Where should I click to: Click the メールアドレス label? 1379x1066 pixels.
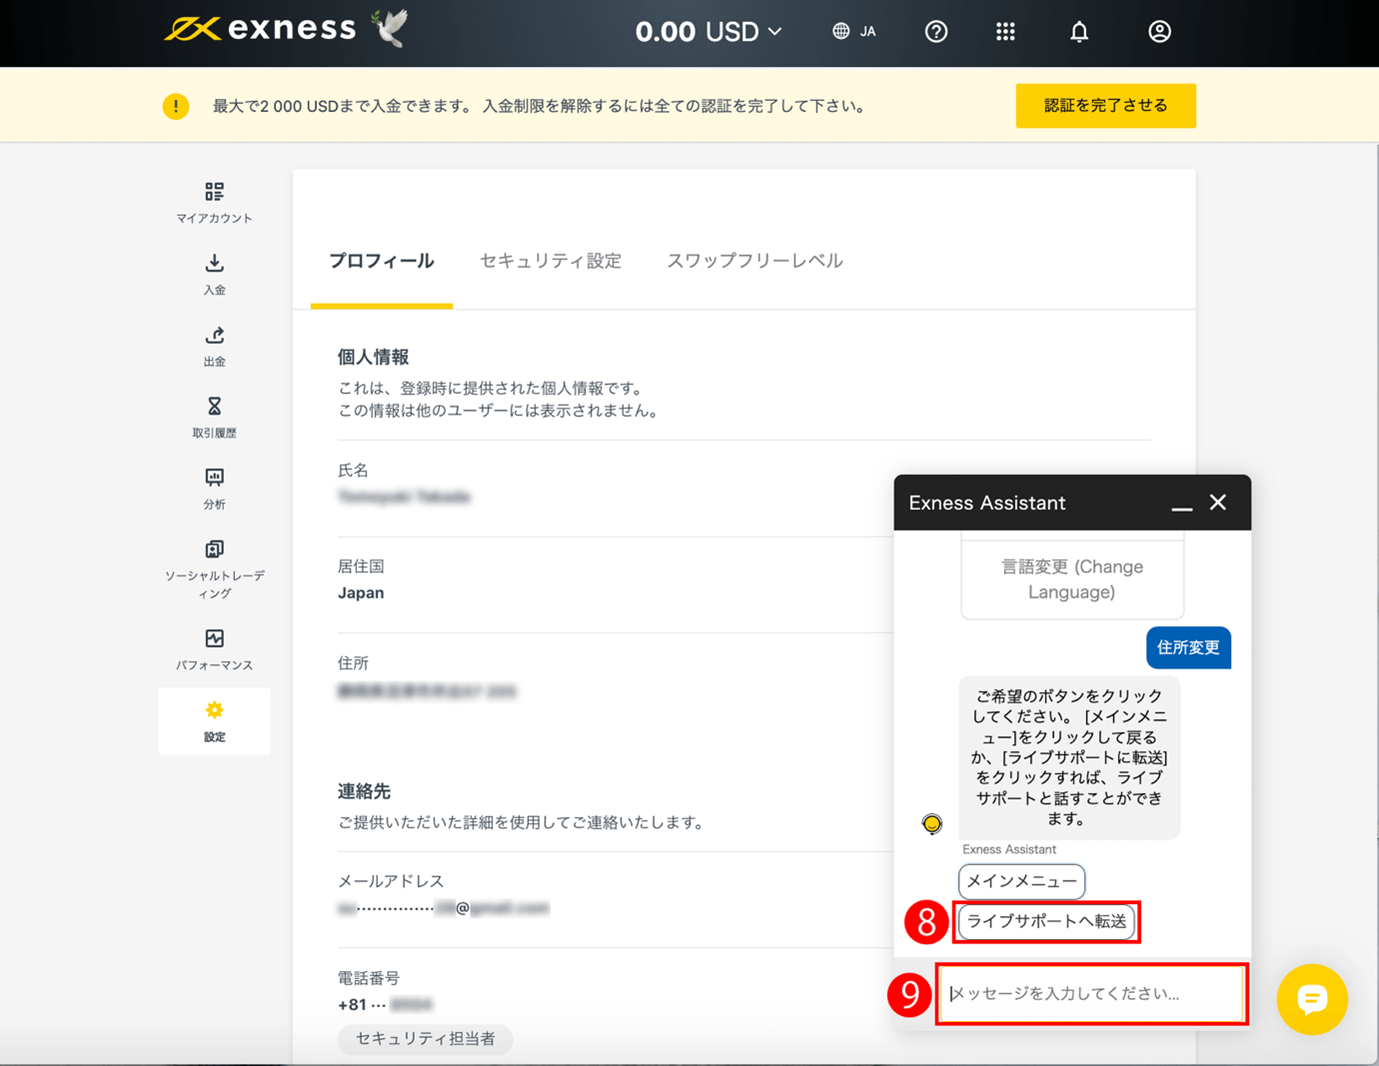[x=391, y=881]
